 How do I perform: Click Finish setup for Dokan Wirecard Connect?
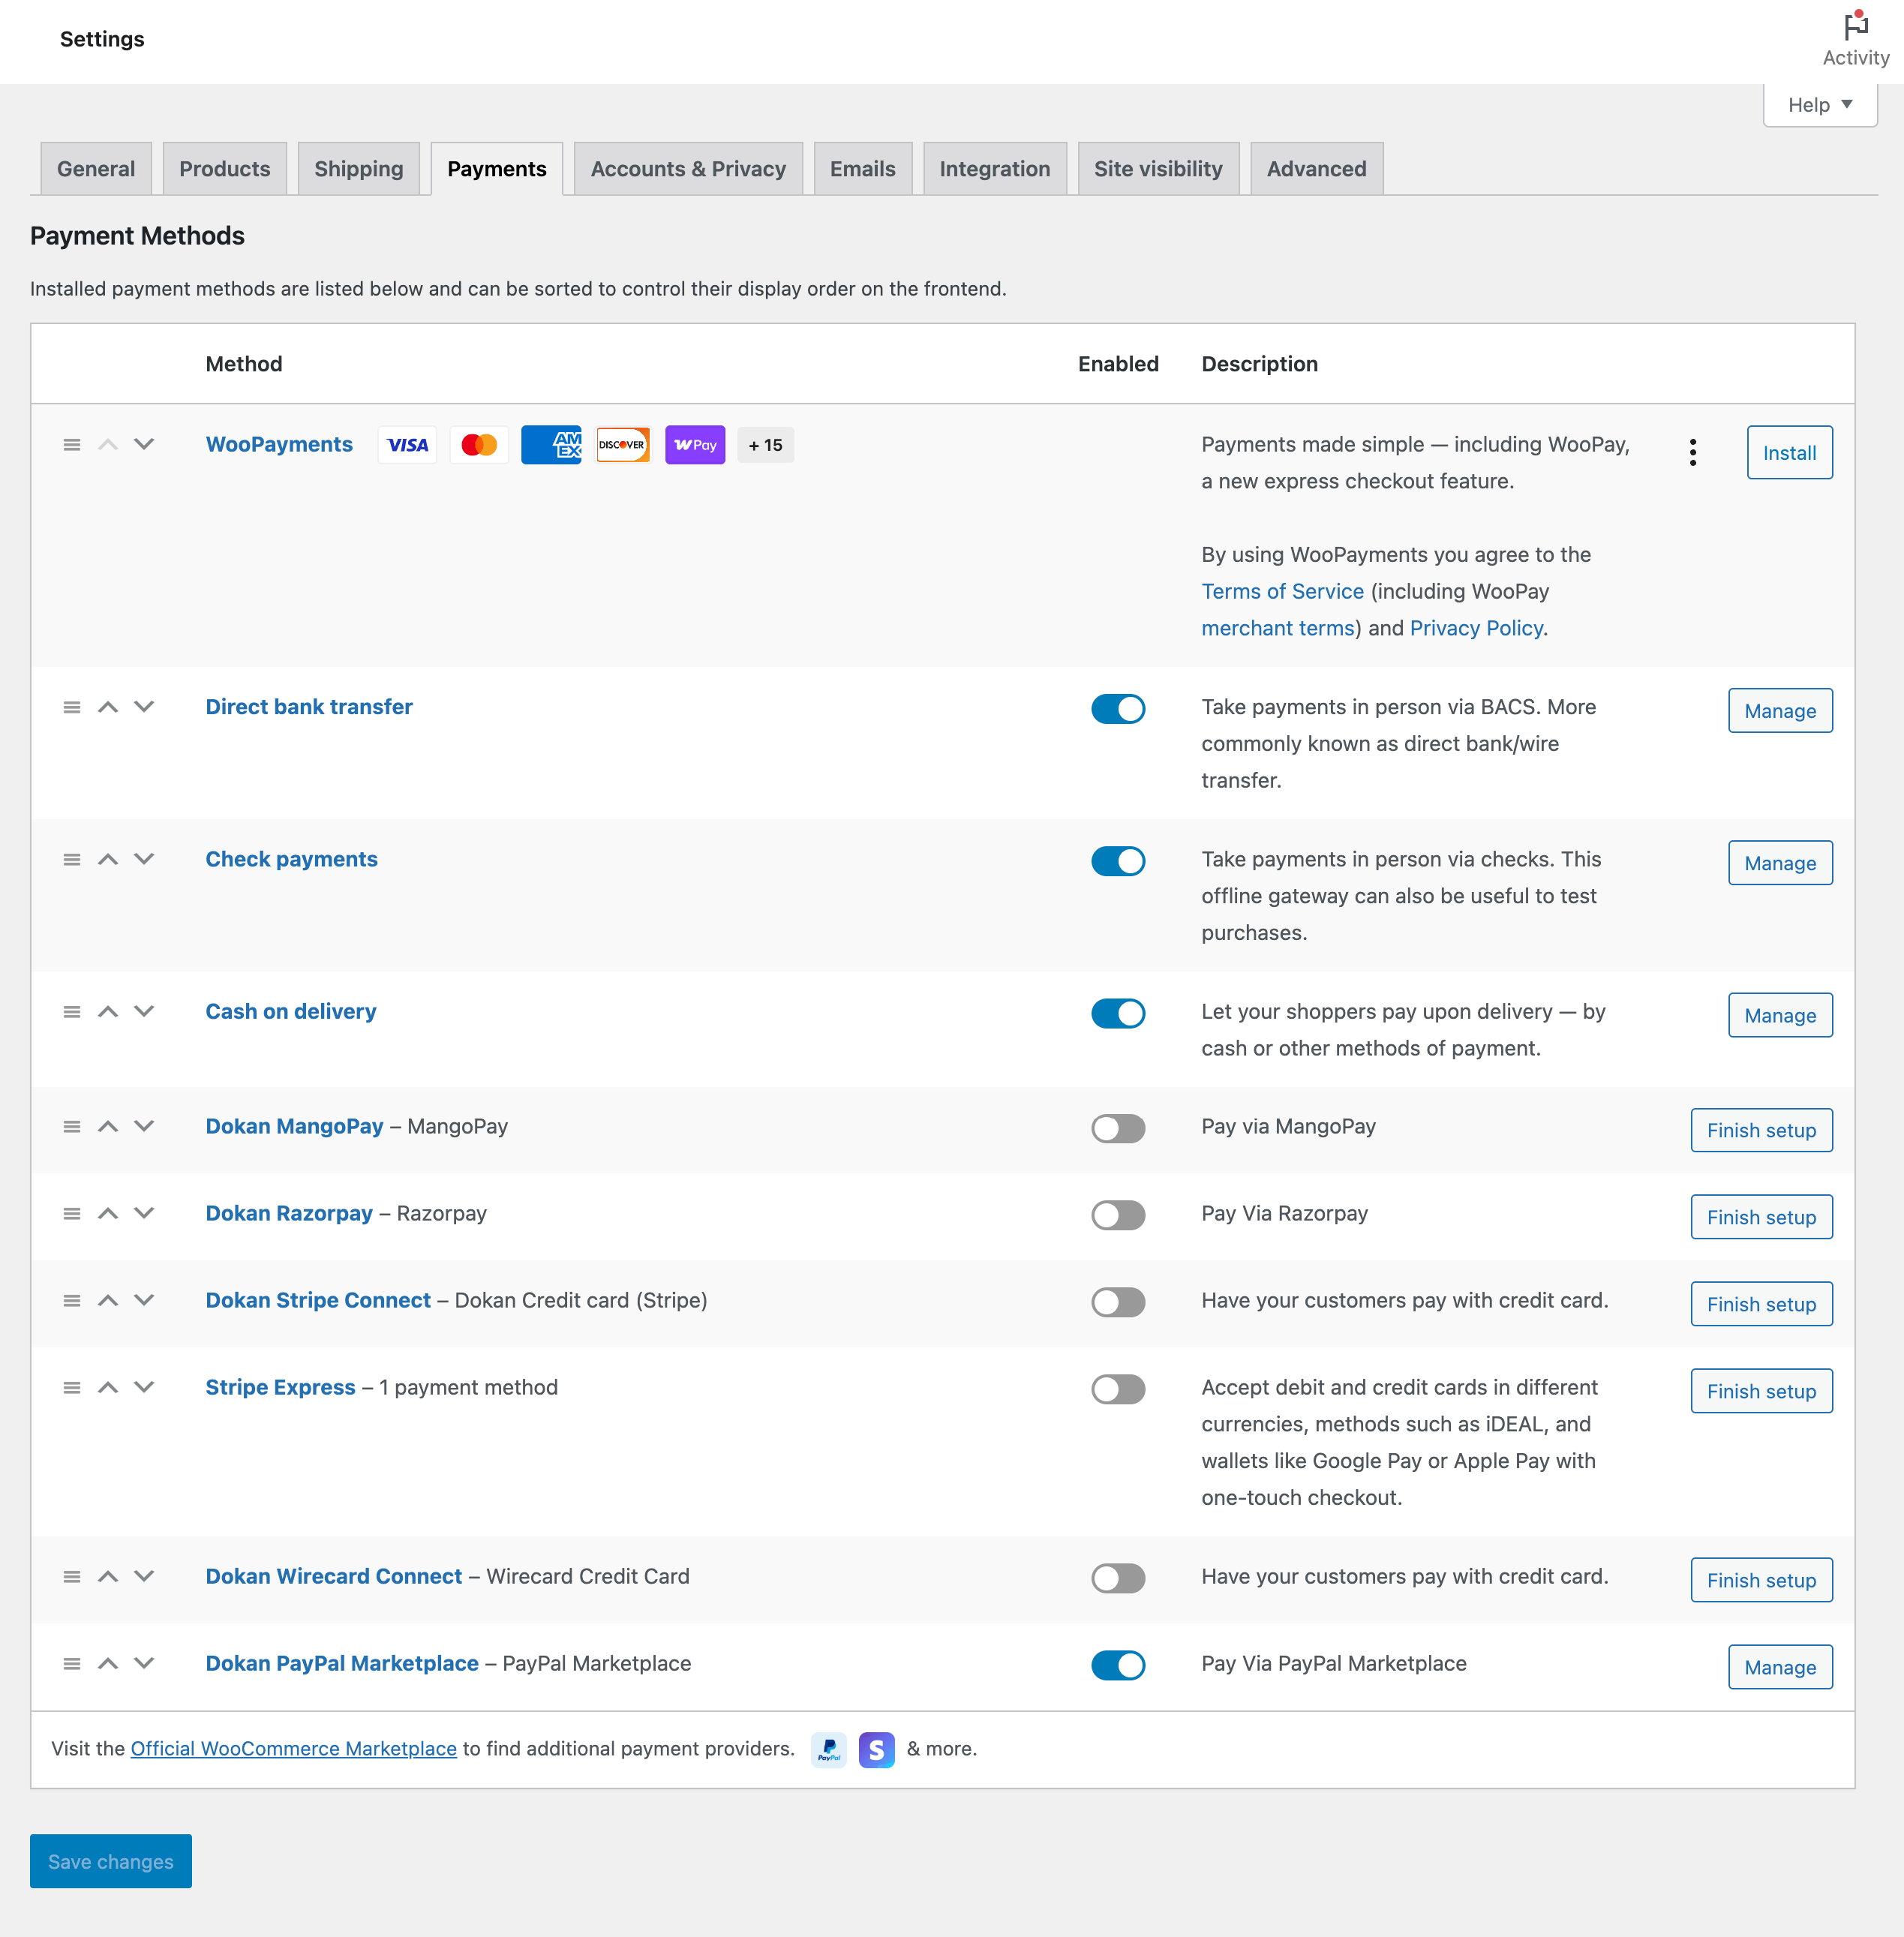click(x=1761, y=1580)
